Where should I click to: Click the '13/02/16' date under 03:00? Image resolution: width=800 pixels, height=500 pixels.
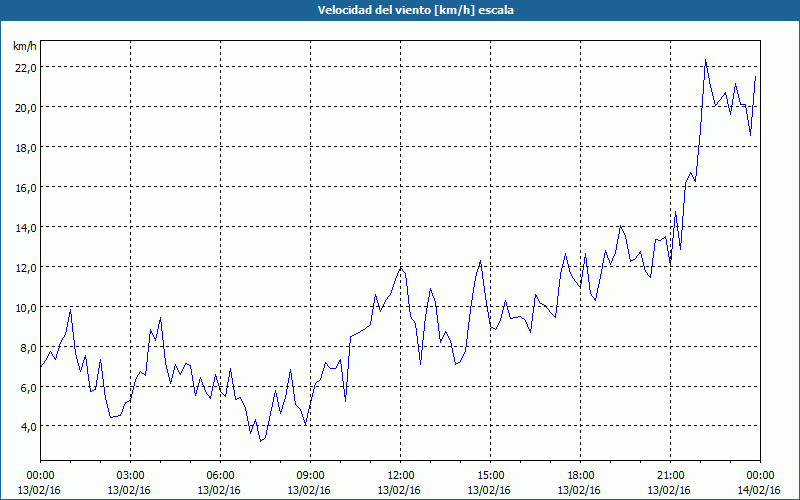tap(129, 490)
